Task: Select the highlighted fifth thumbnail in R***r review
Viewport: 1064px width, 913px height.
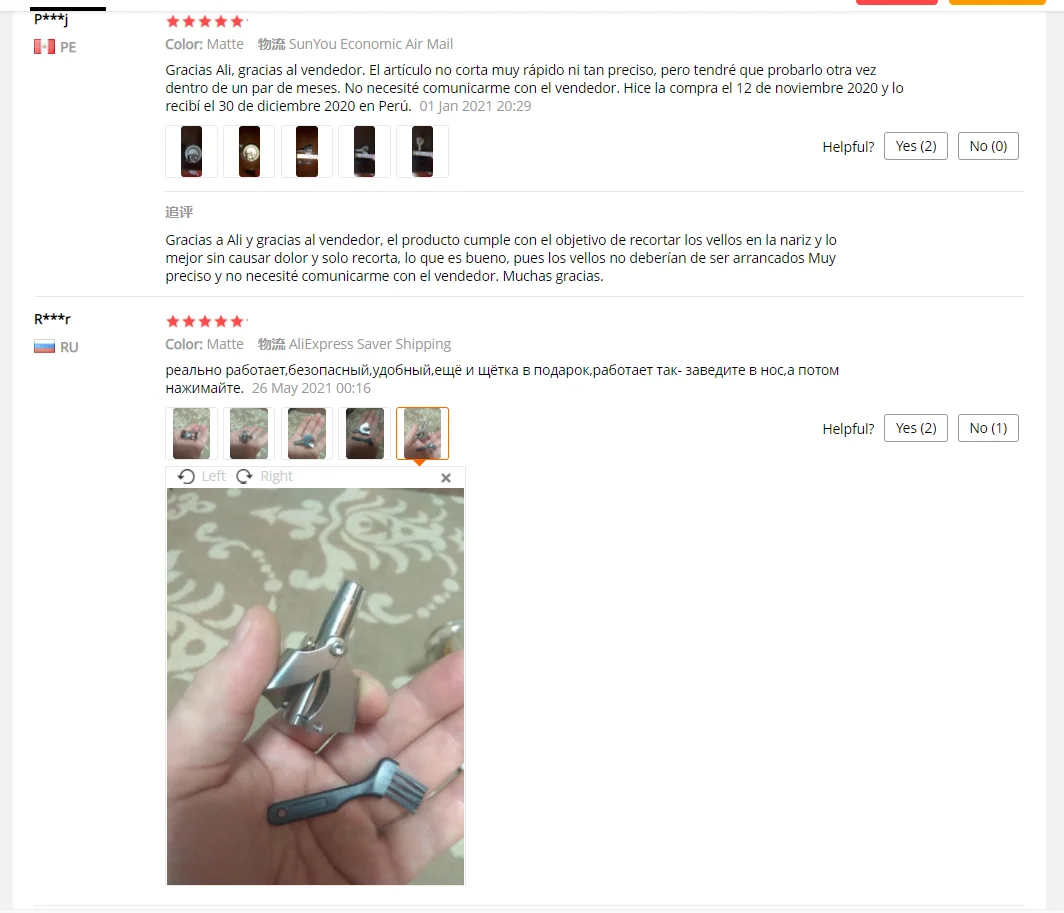Action: (x=422, y=433)
